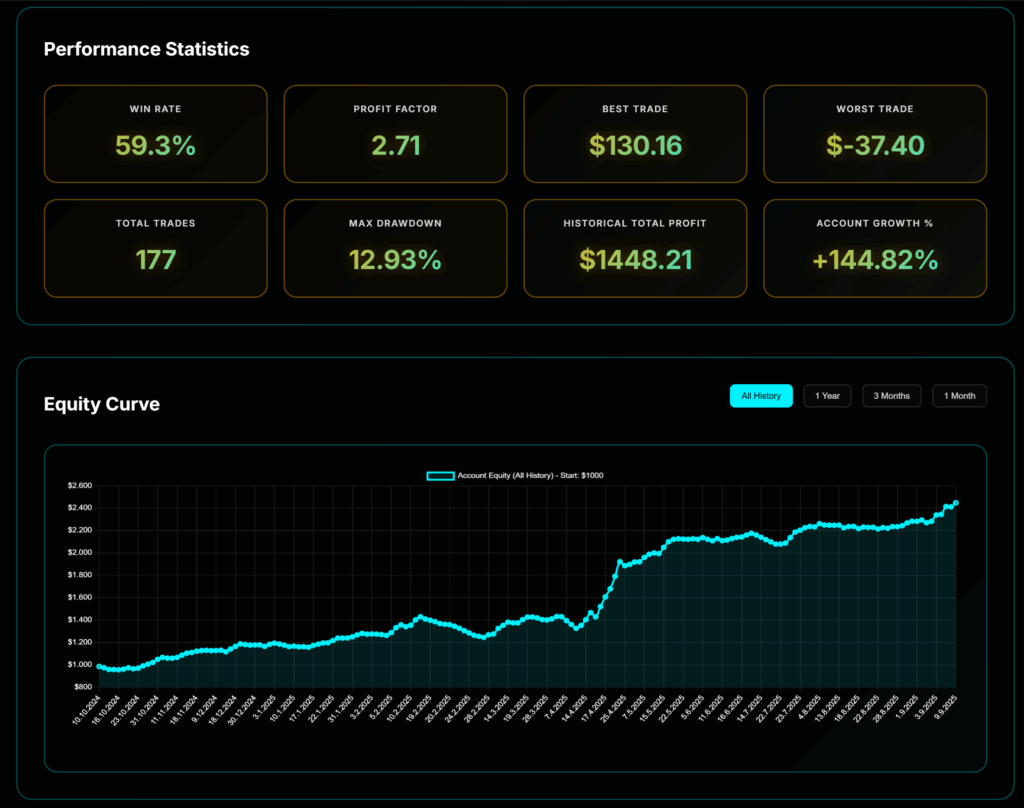The height and width of the screenshot is (808, 1024).
Task: Click the Equity Curve heading
Action: tap(101, 404)
